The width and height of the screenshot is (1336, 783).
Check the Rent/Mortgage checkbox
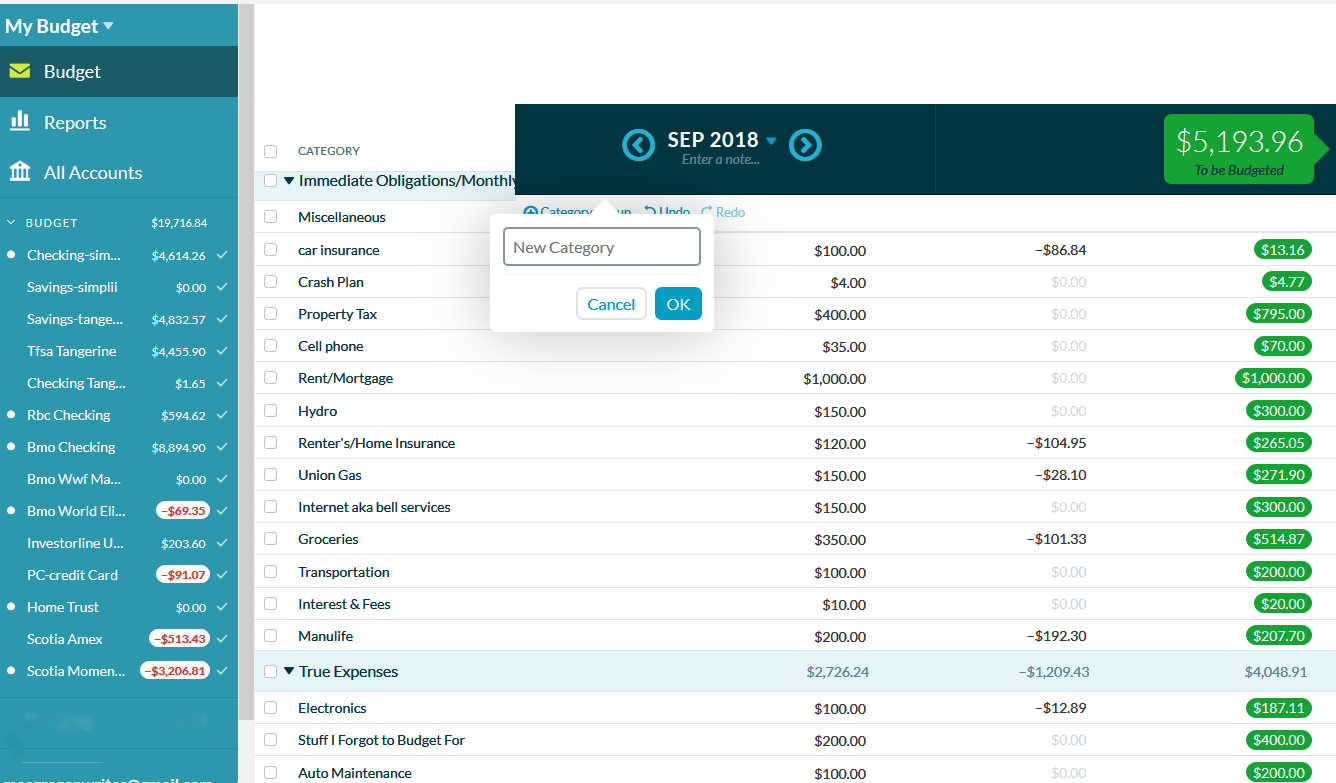click(x=271, y=378)
